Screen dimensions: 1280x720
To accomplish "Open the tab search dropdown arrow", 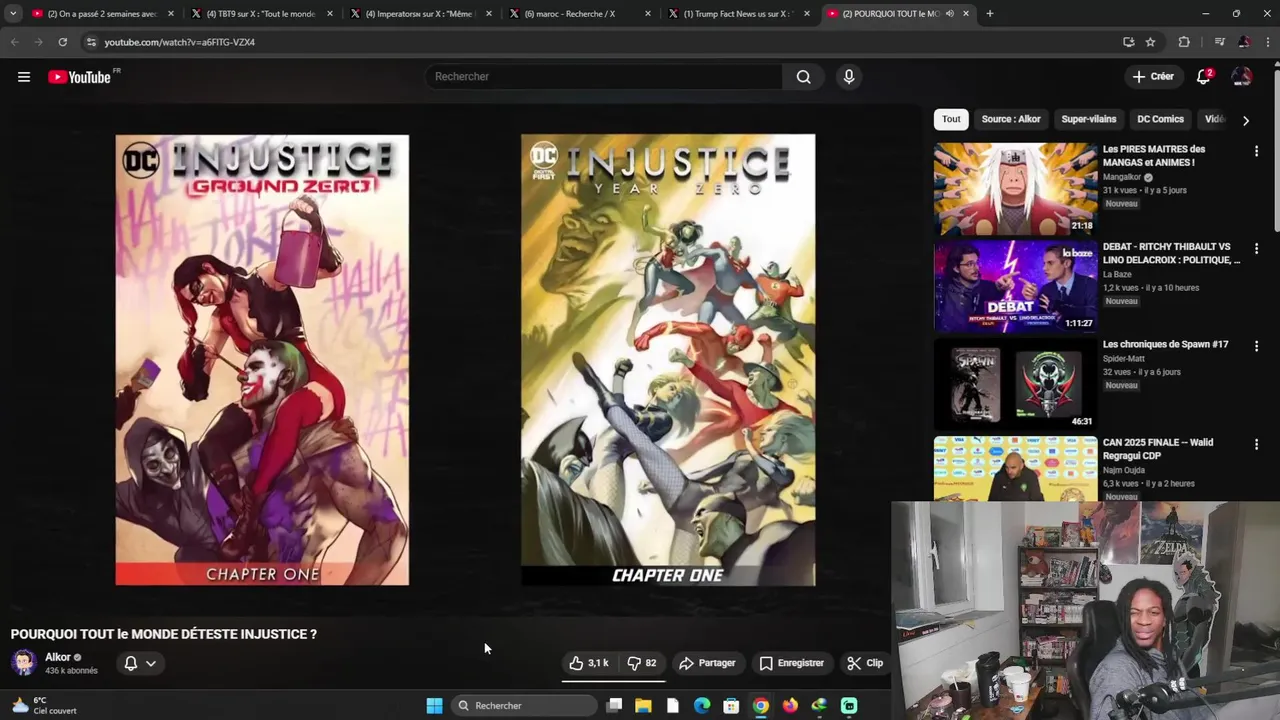I will 12,14.
